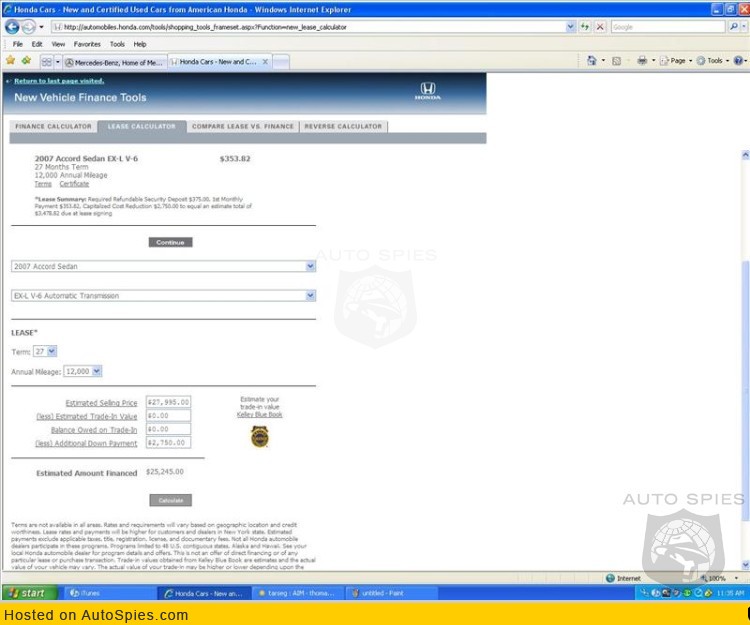
Task: Click the Internet zone status icon
Action: tap(610, 578)
